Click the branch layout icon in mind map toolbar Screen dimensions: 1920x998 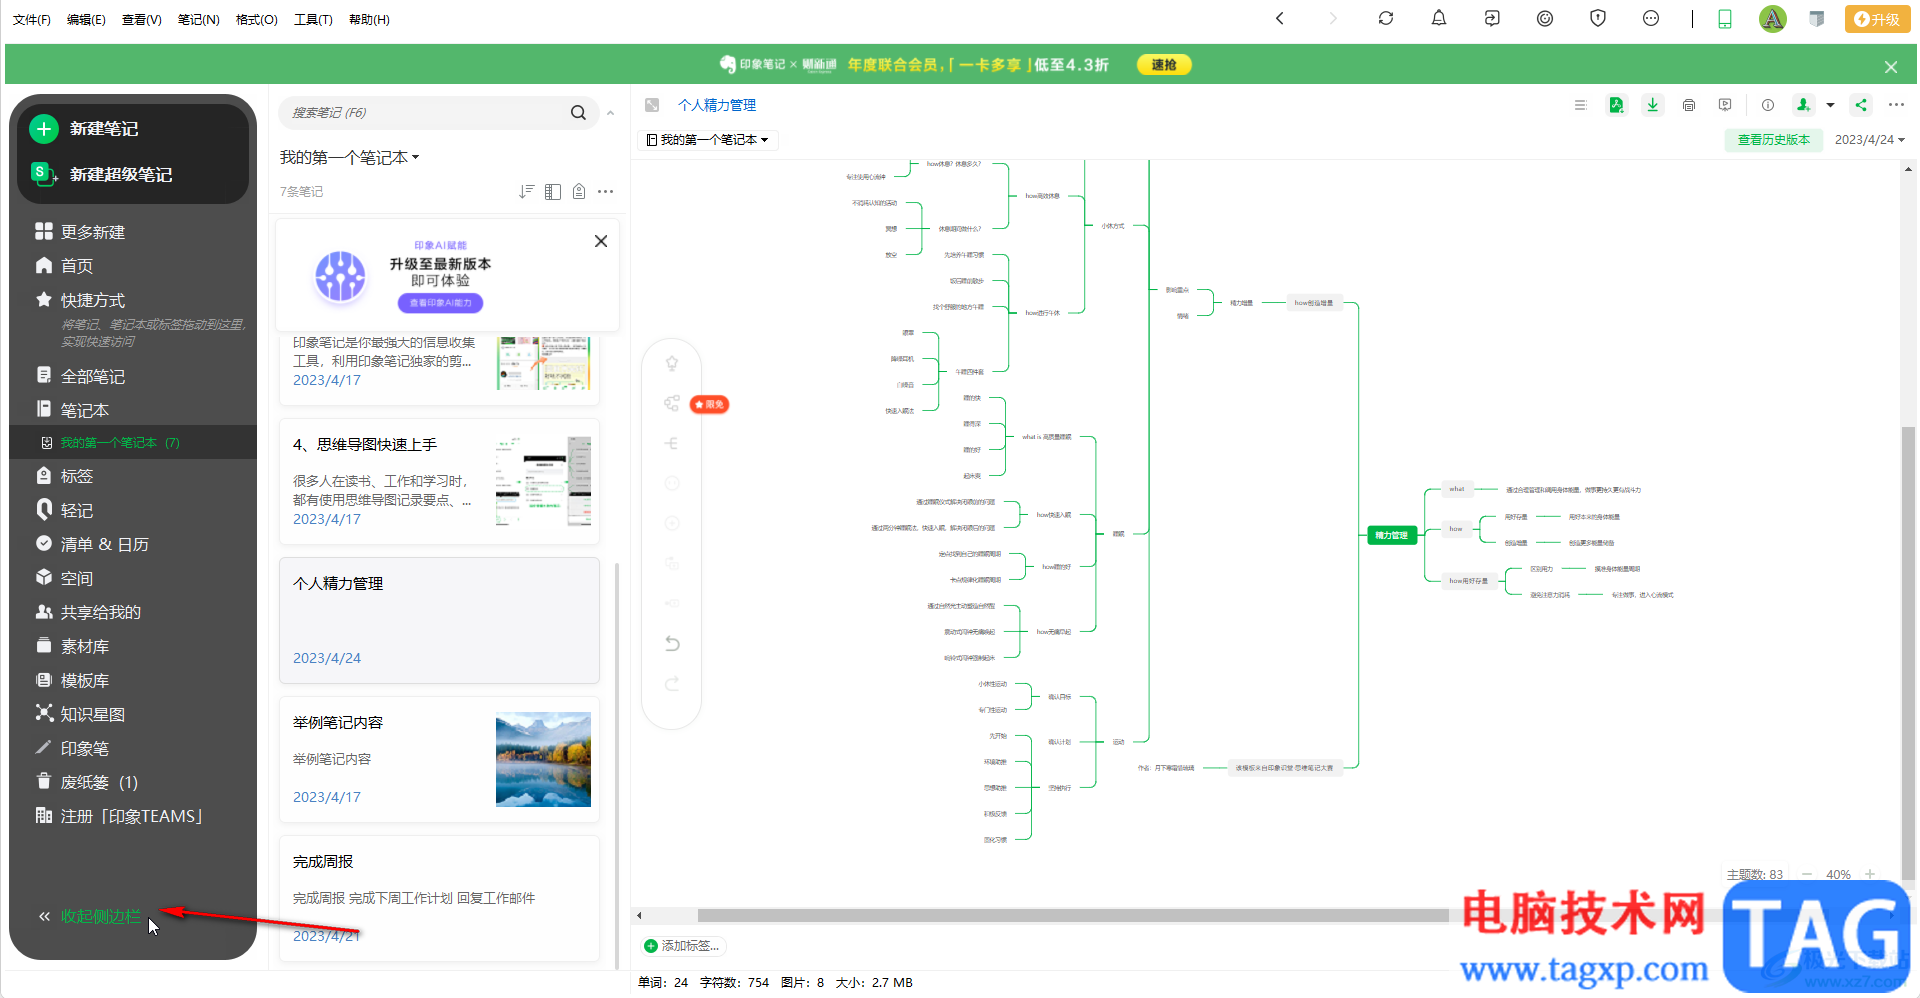(672, 443)
